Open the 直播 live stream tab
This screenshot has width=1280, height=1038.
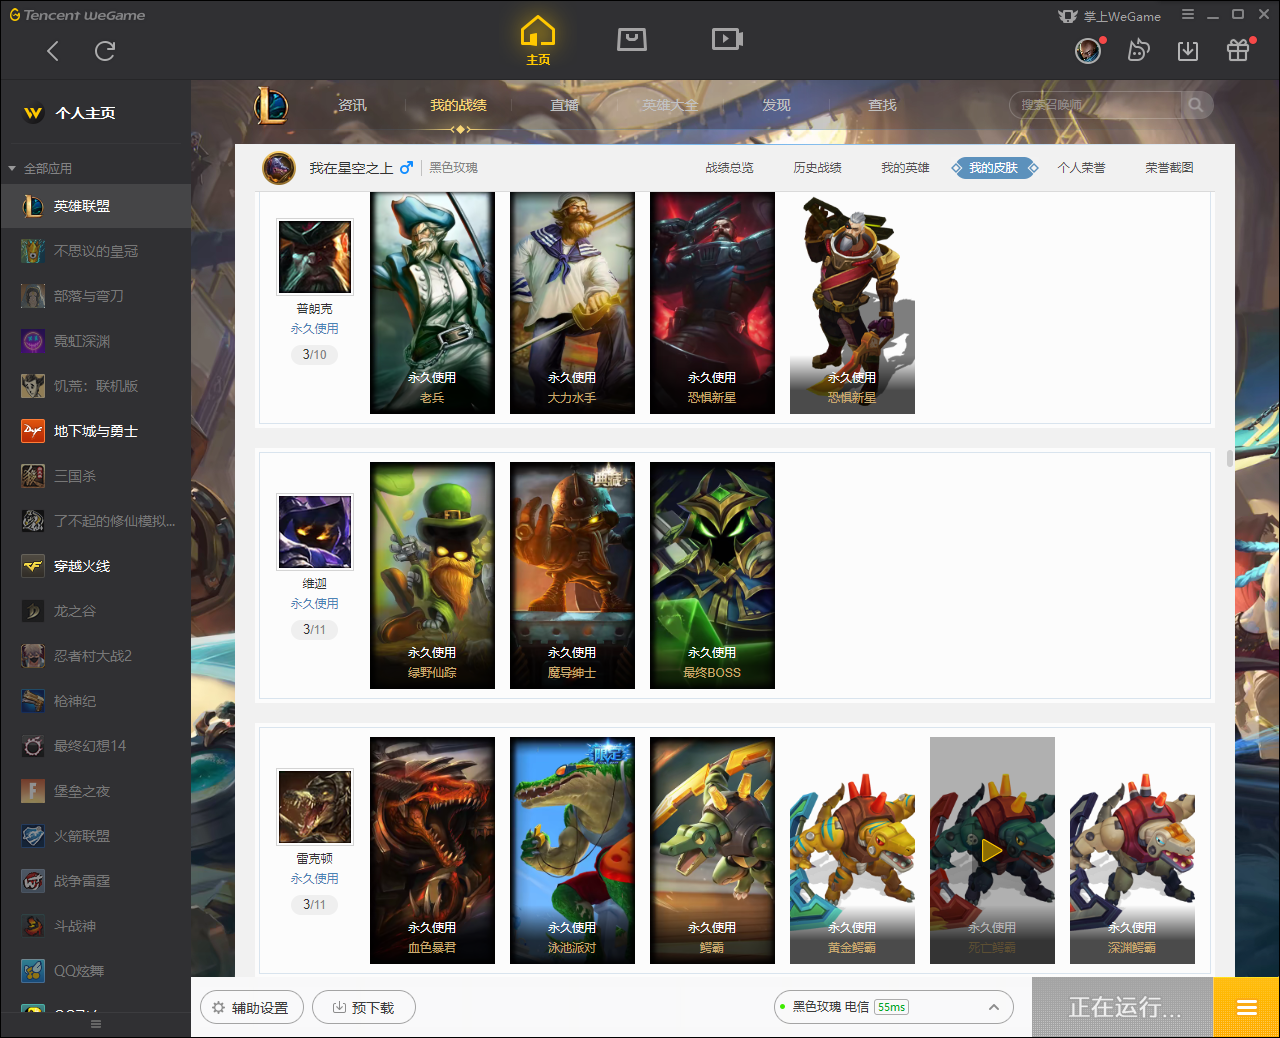click(x=564, y=105)
